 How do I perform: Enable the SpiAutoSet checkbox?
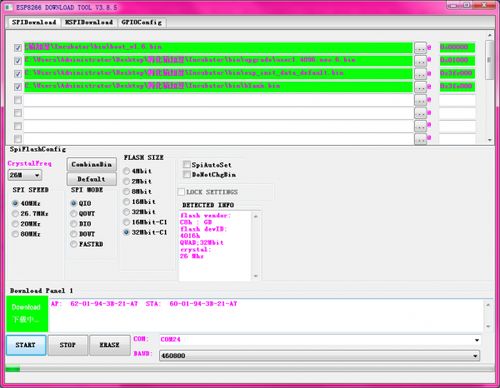(x=187, y=164)
